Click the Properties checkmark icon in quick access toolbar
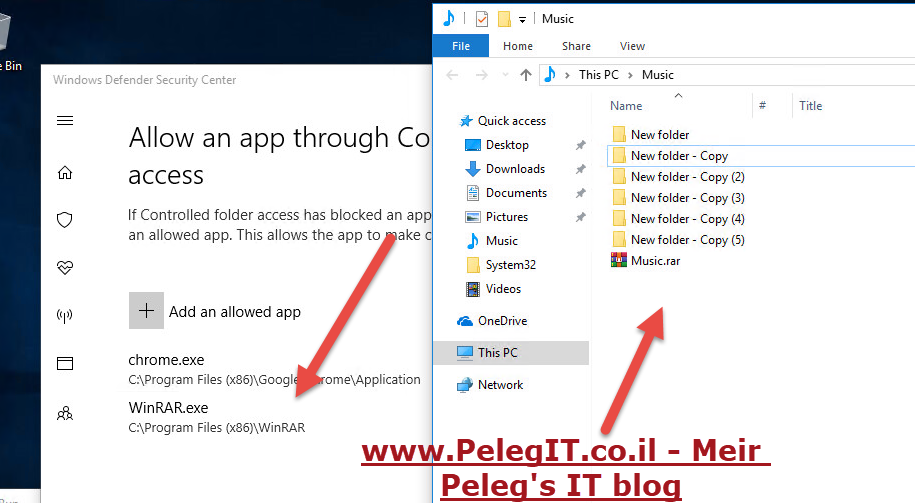 pyautogui.click(x=482, y=19)
